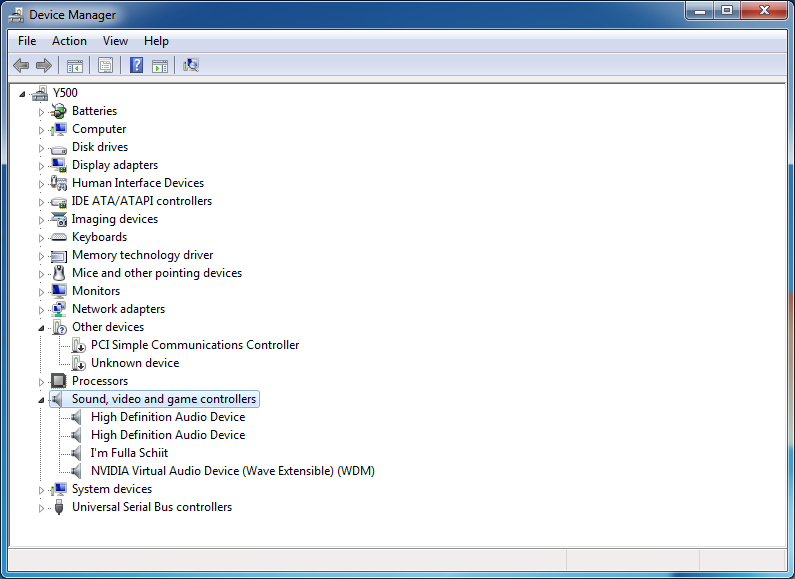This screenshot has height=579, width=795.
Task: Collapse the Other devices node
Action: coord(41,328)
